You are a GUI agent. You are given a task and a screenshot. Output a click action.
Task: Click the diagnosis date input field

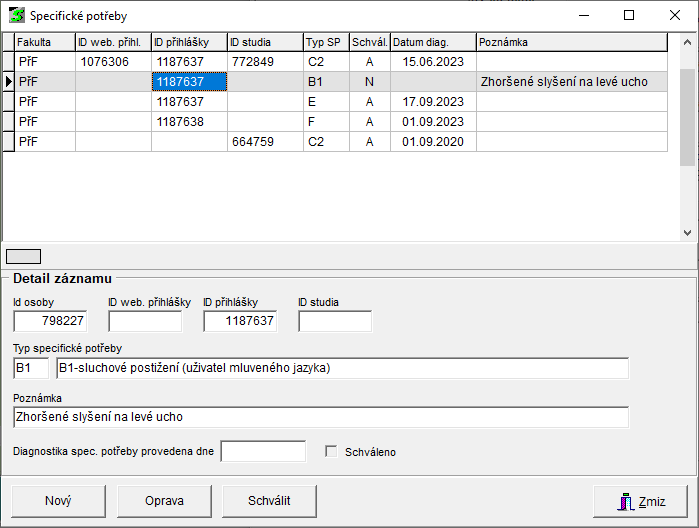262,452
